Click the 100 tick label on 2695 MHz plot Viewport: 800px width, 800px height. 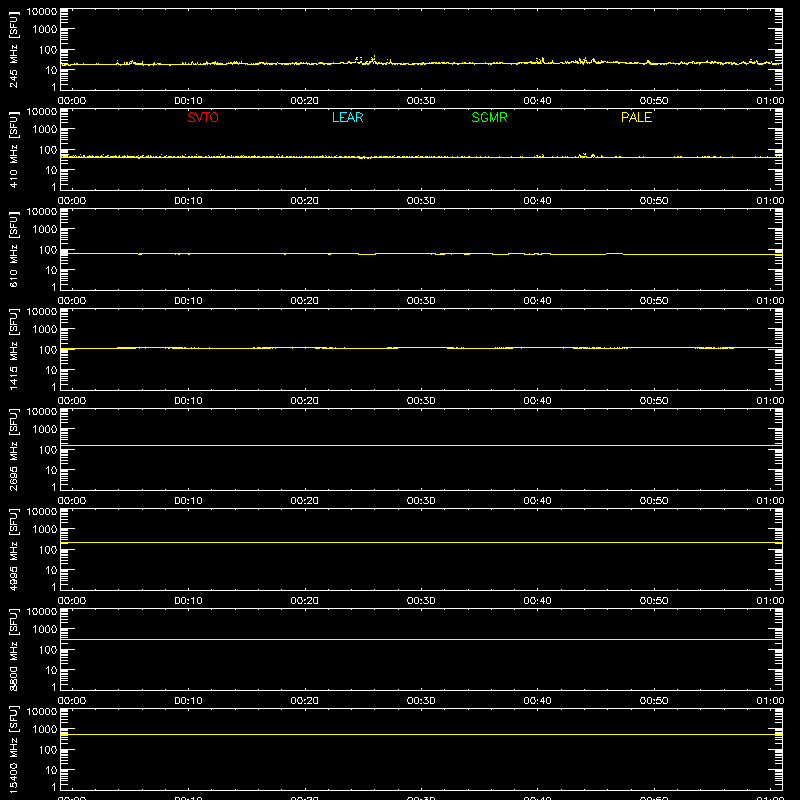[48, 450]
